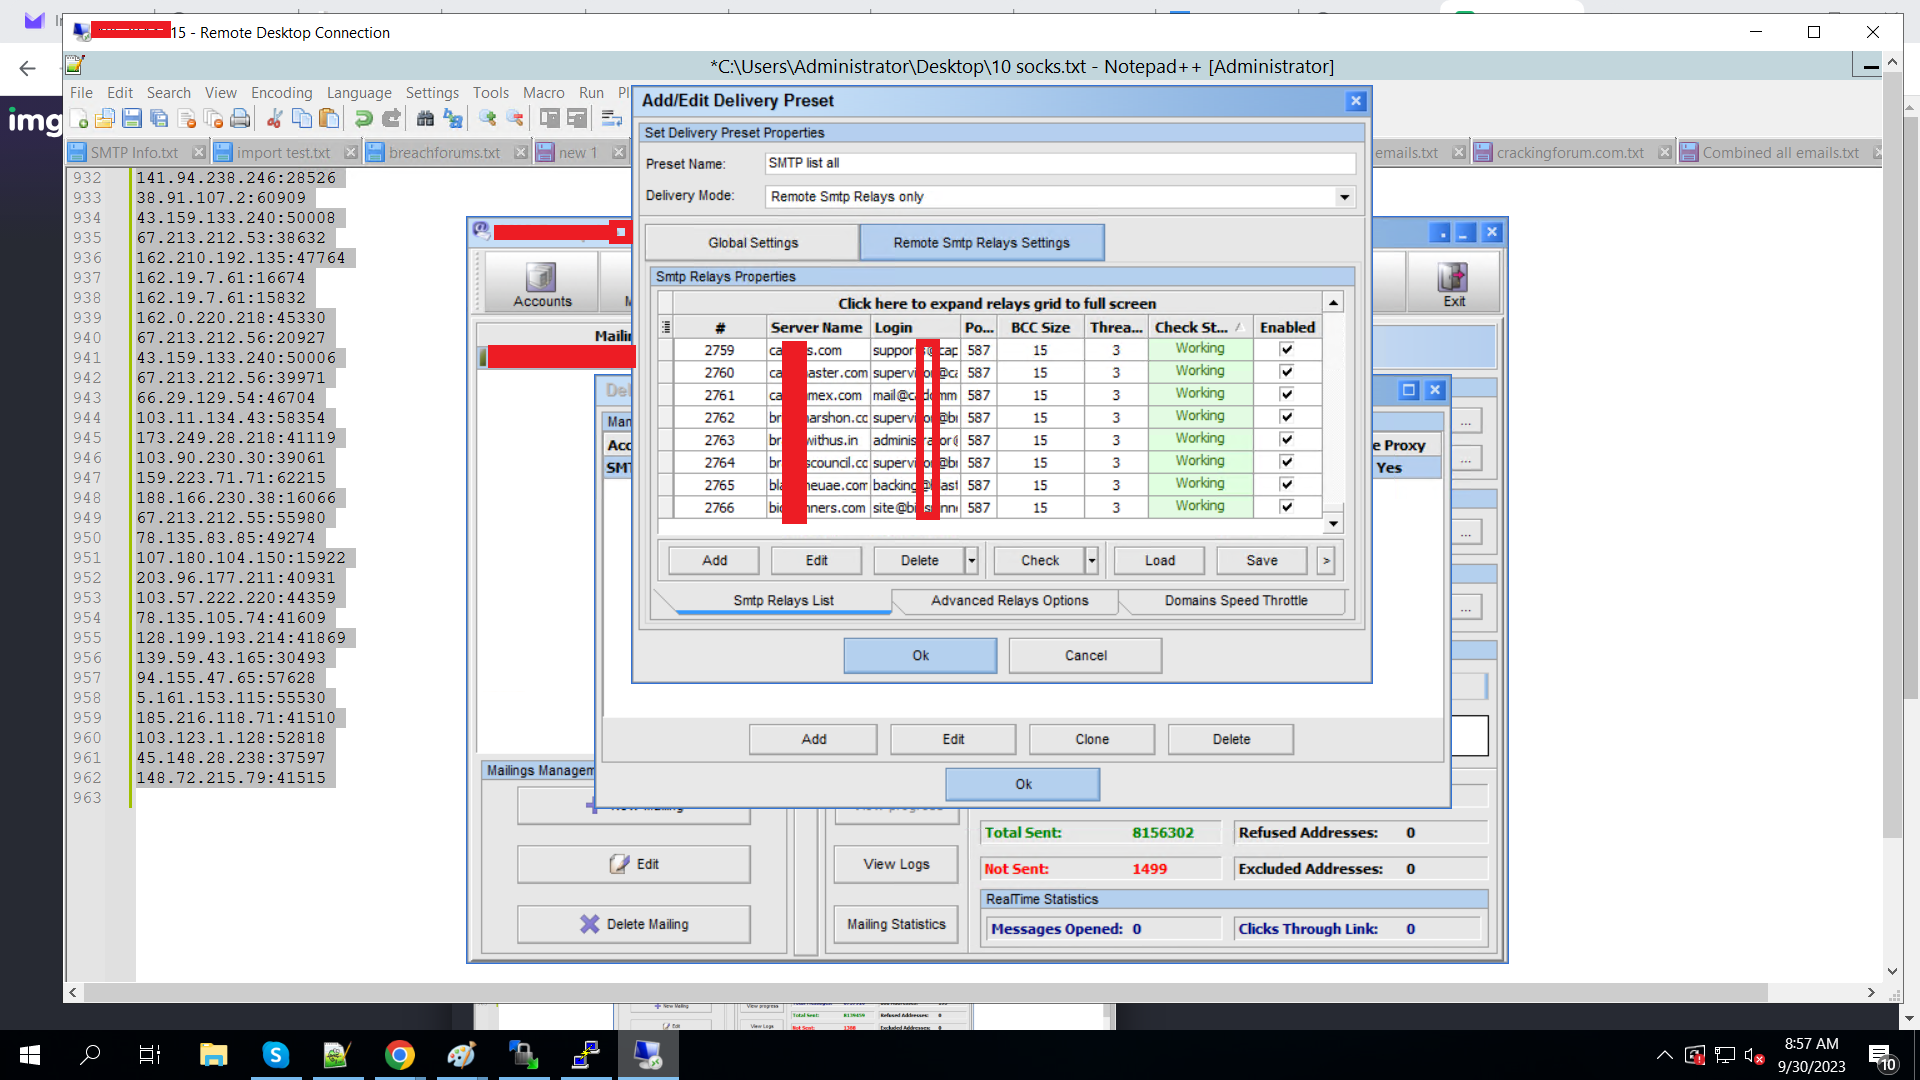Click View Logs button
The height and width of the screenshot is (1080, 1920).
(896, 865)
